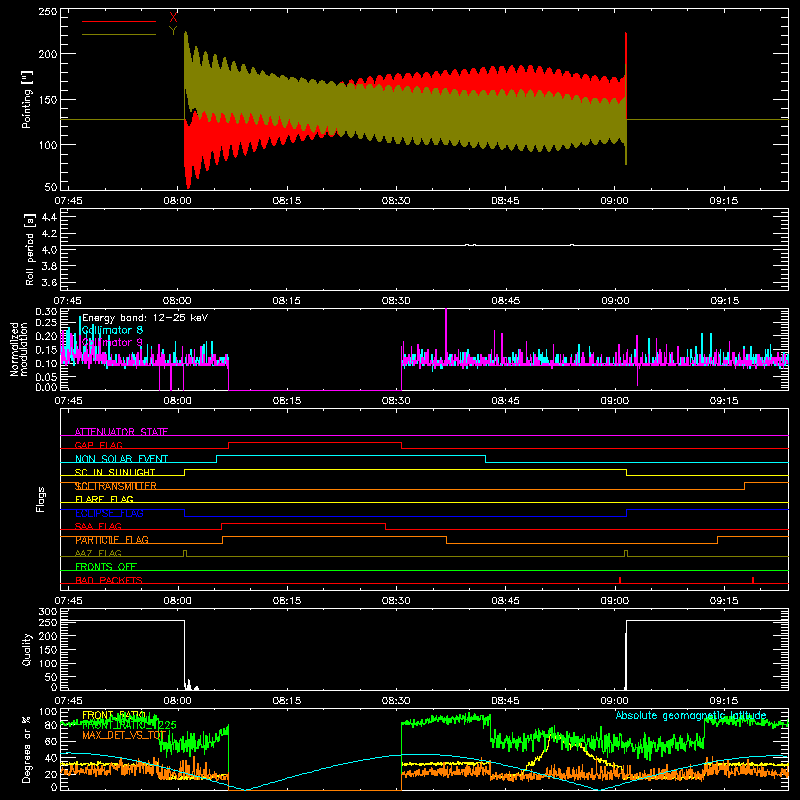Click the 08:15 tick under the Pointing panel
Screen dimensions: 800x800
pyautogui.click(x=287, y=201)
